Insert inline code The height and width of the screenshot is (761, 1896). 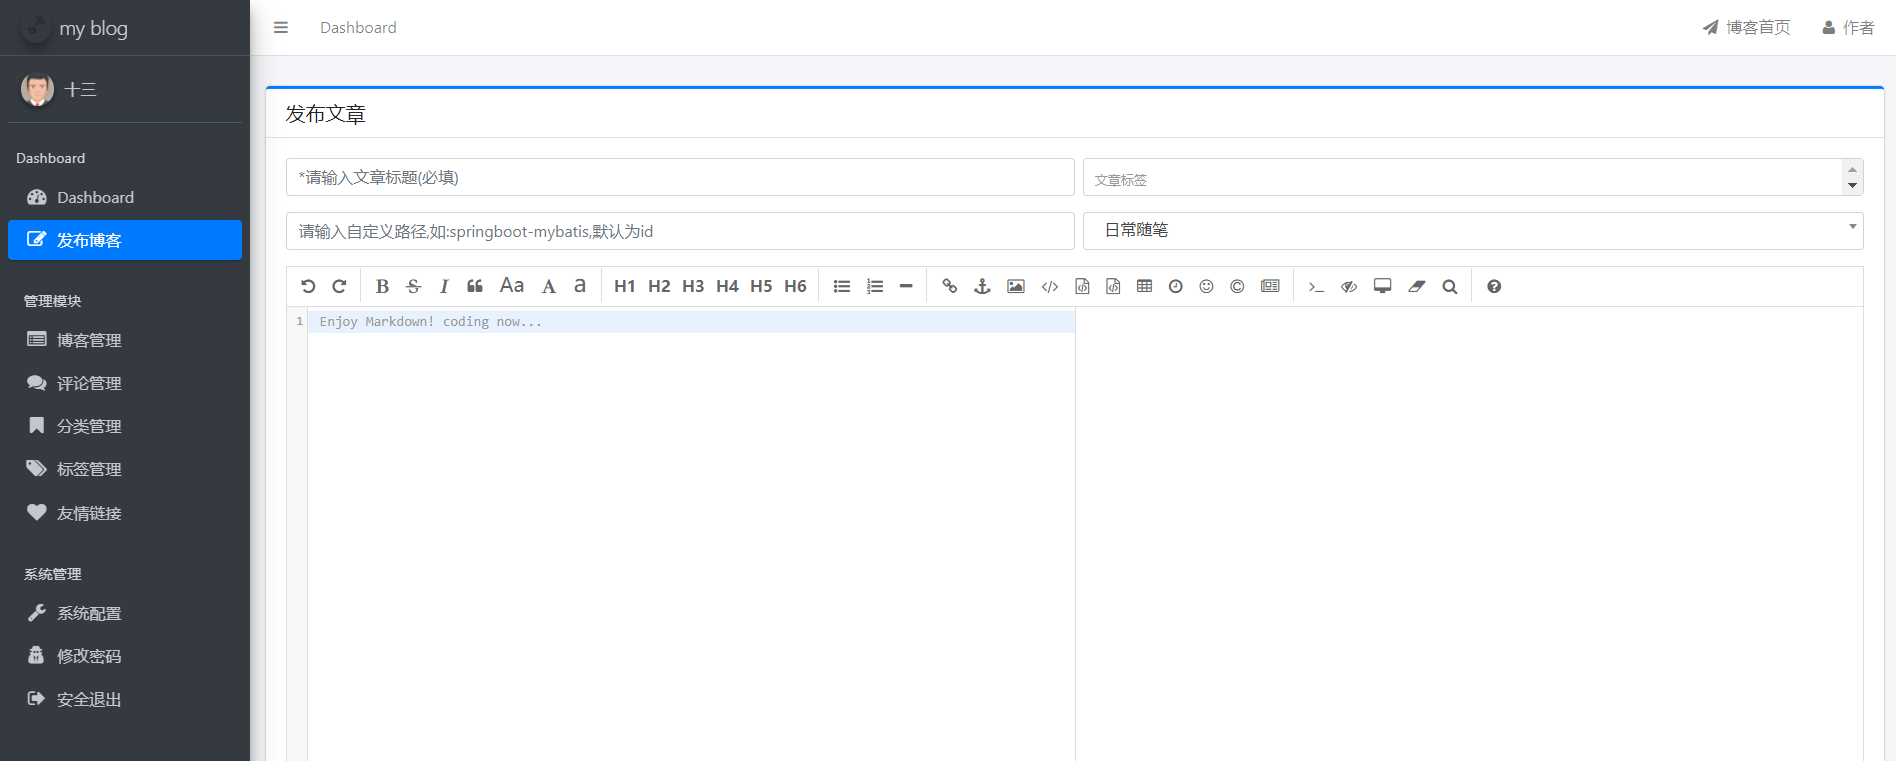(1050, 286)
